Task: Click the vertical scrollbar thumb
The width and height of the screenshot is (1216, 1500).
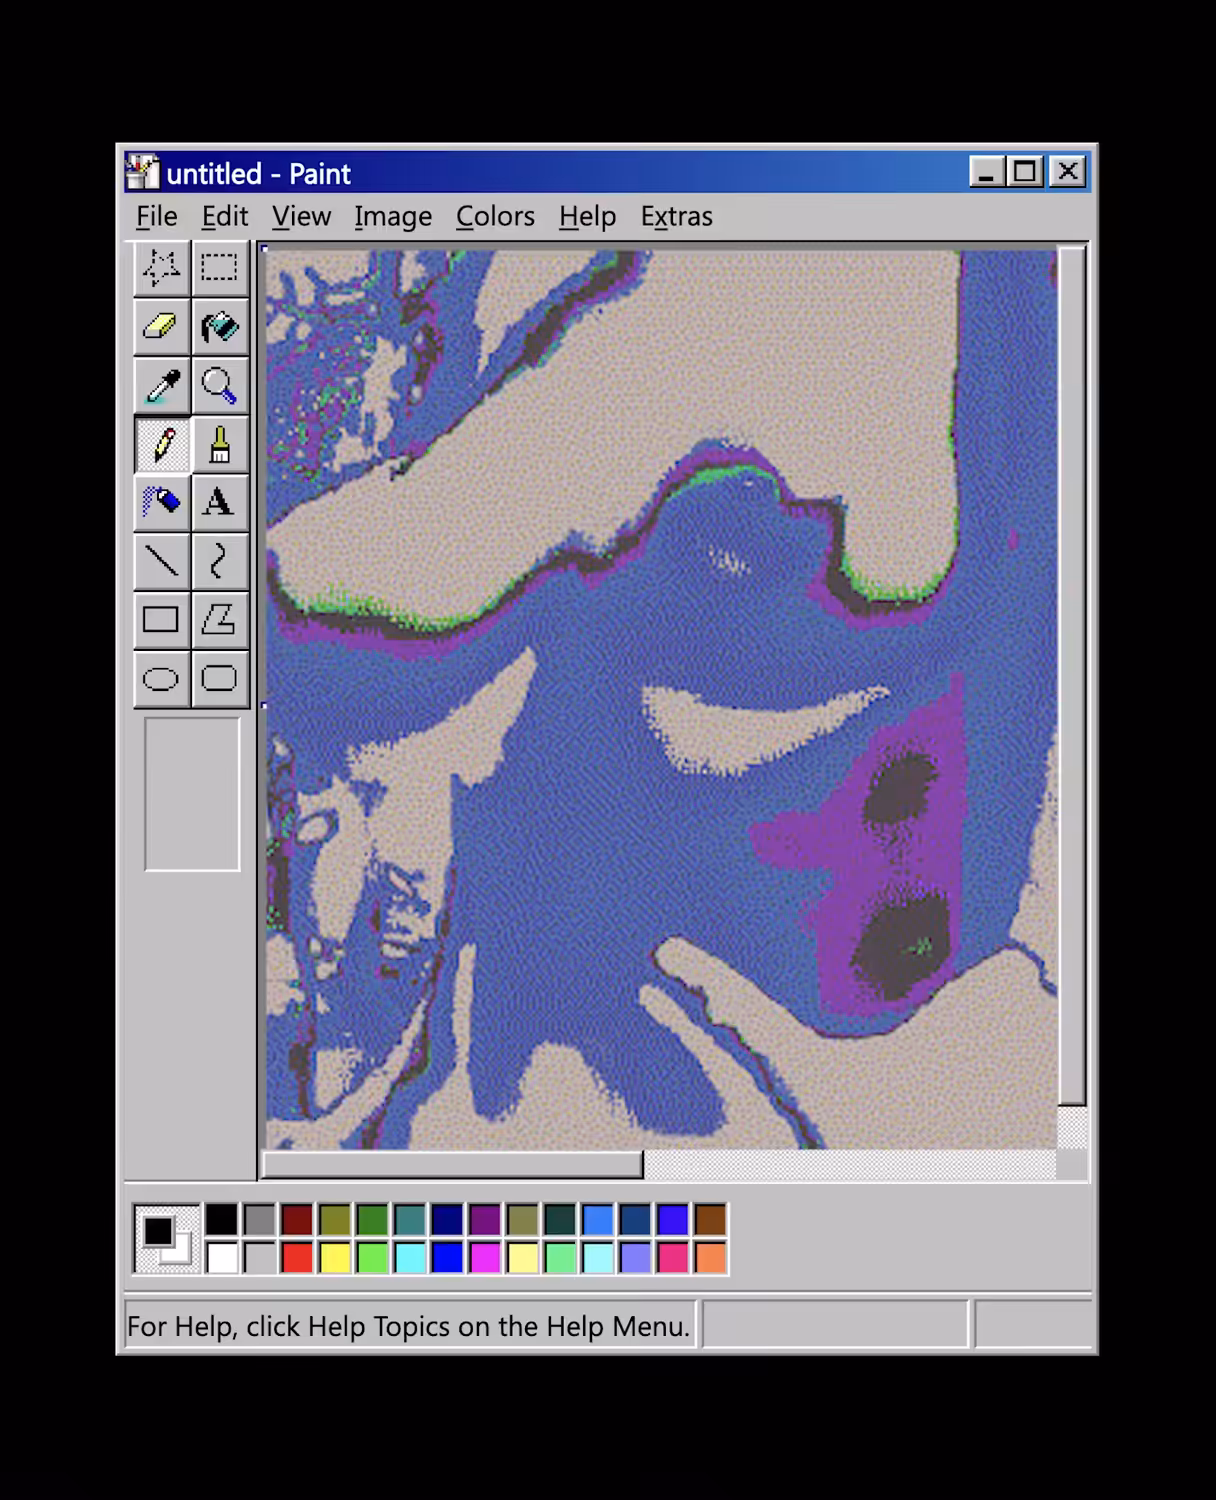Action: tap(1072, 676)
